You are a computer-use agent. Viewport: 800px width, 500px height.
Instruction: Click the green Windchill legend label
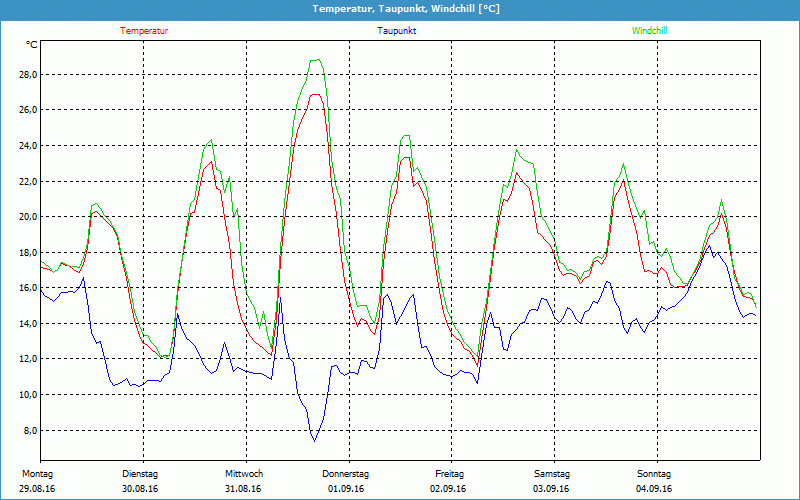[x=649, y=31]
